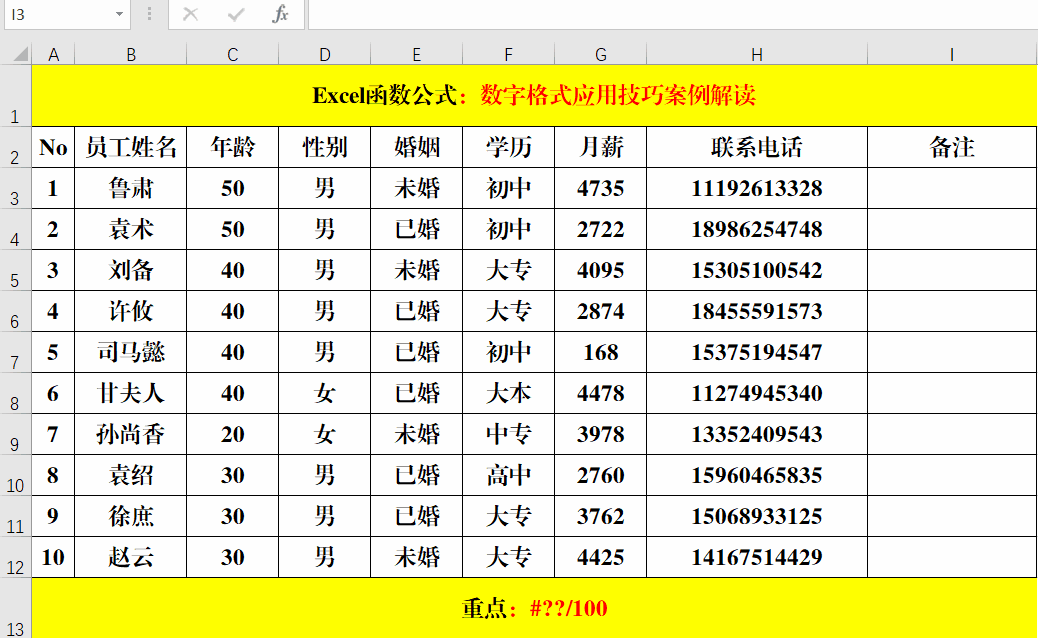Select column D header
The height and width of the screenshot is (638, 1038).
pyautogui.click(x=324, y=54)
